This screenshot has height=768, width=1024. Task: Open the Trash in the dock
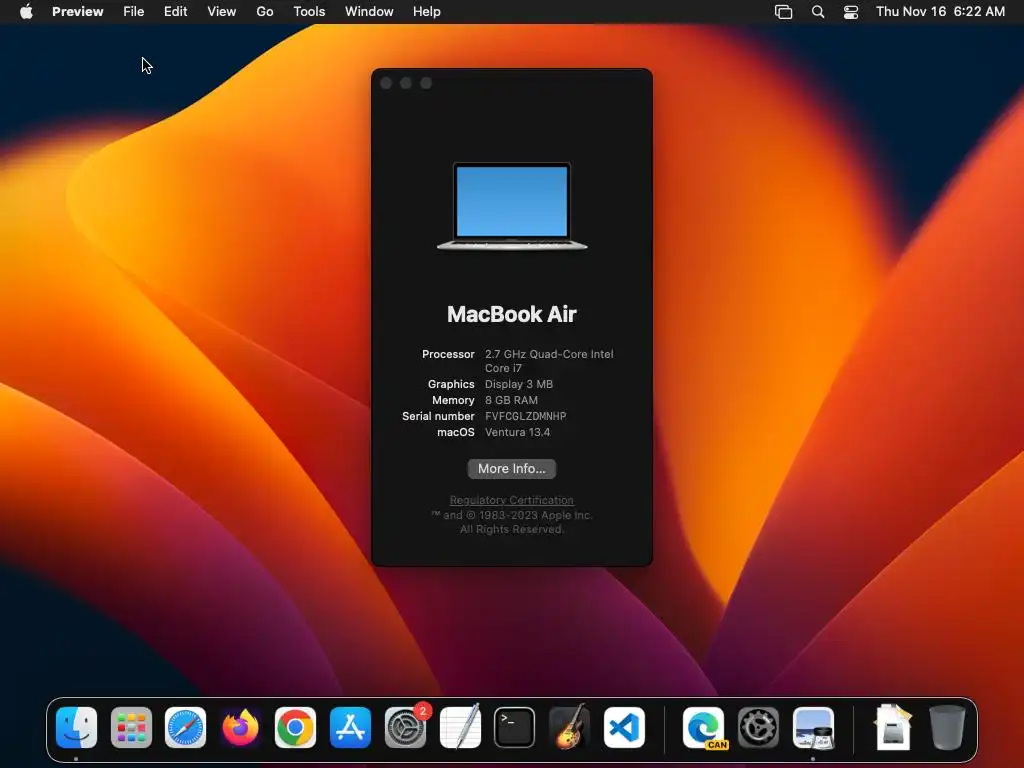point(947,728)
